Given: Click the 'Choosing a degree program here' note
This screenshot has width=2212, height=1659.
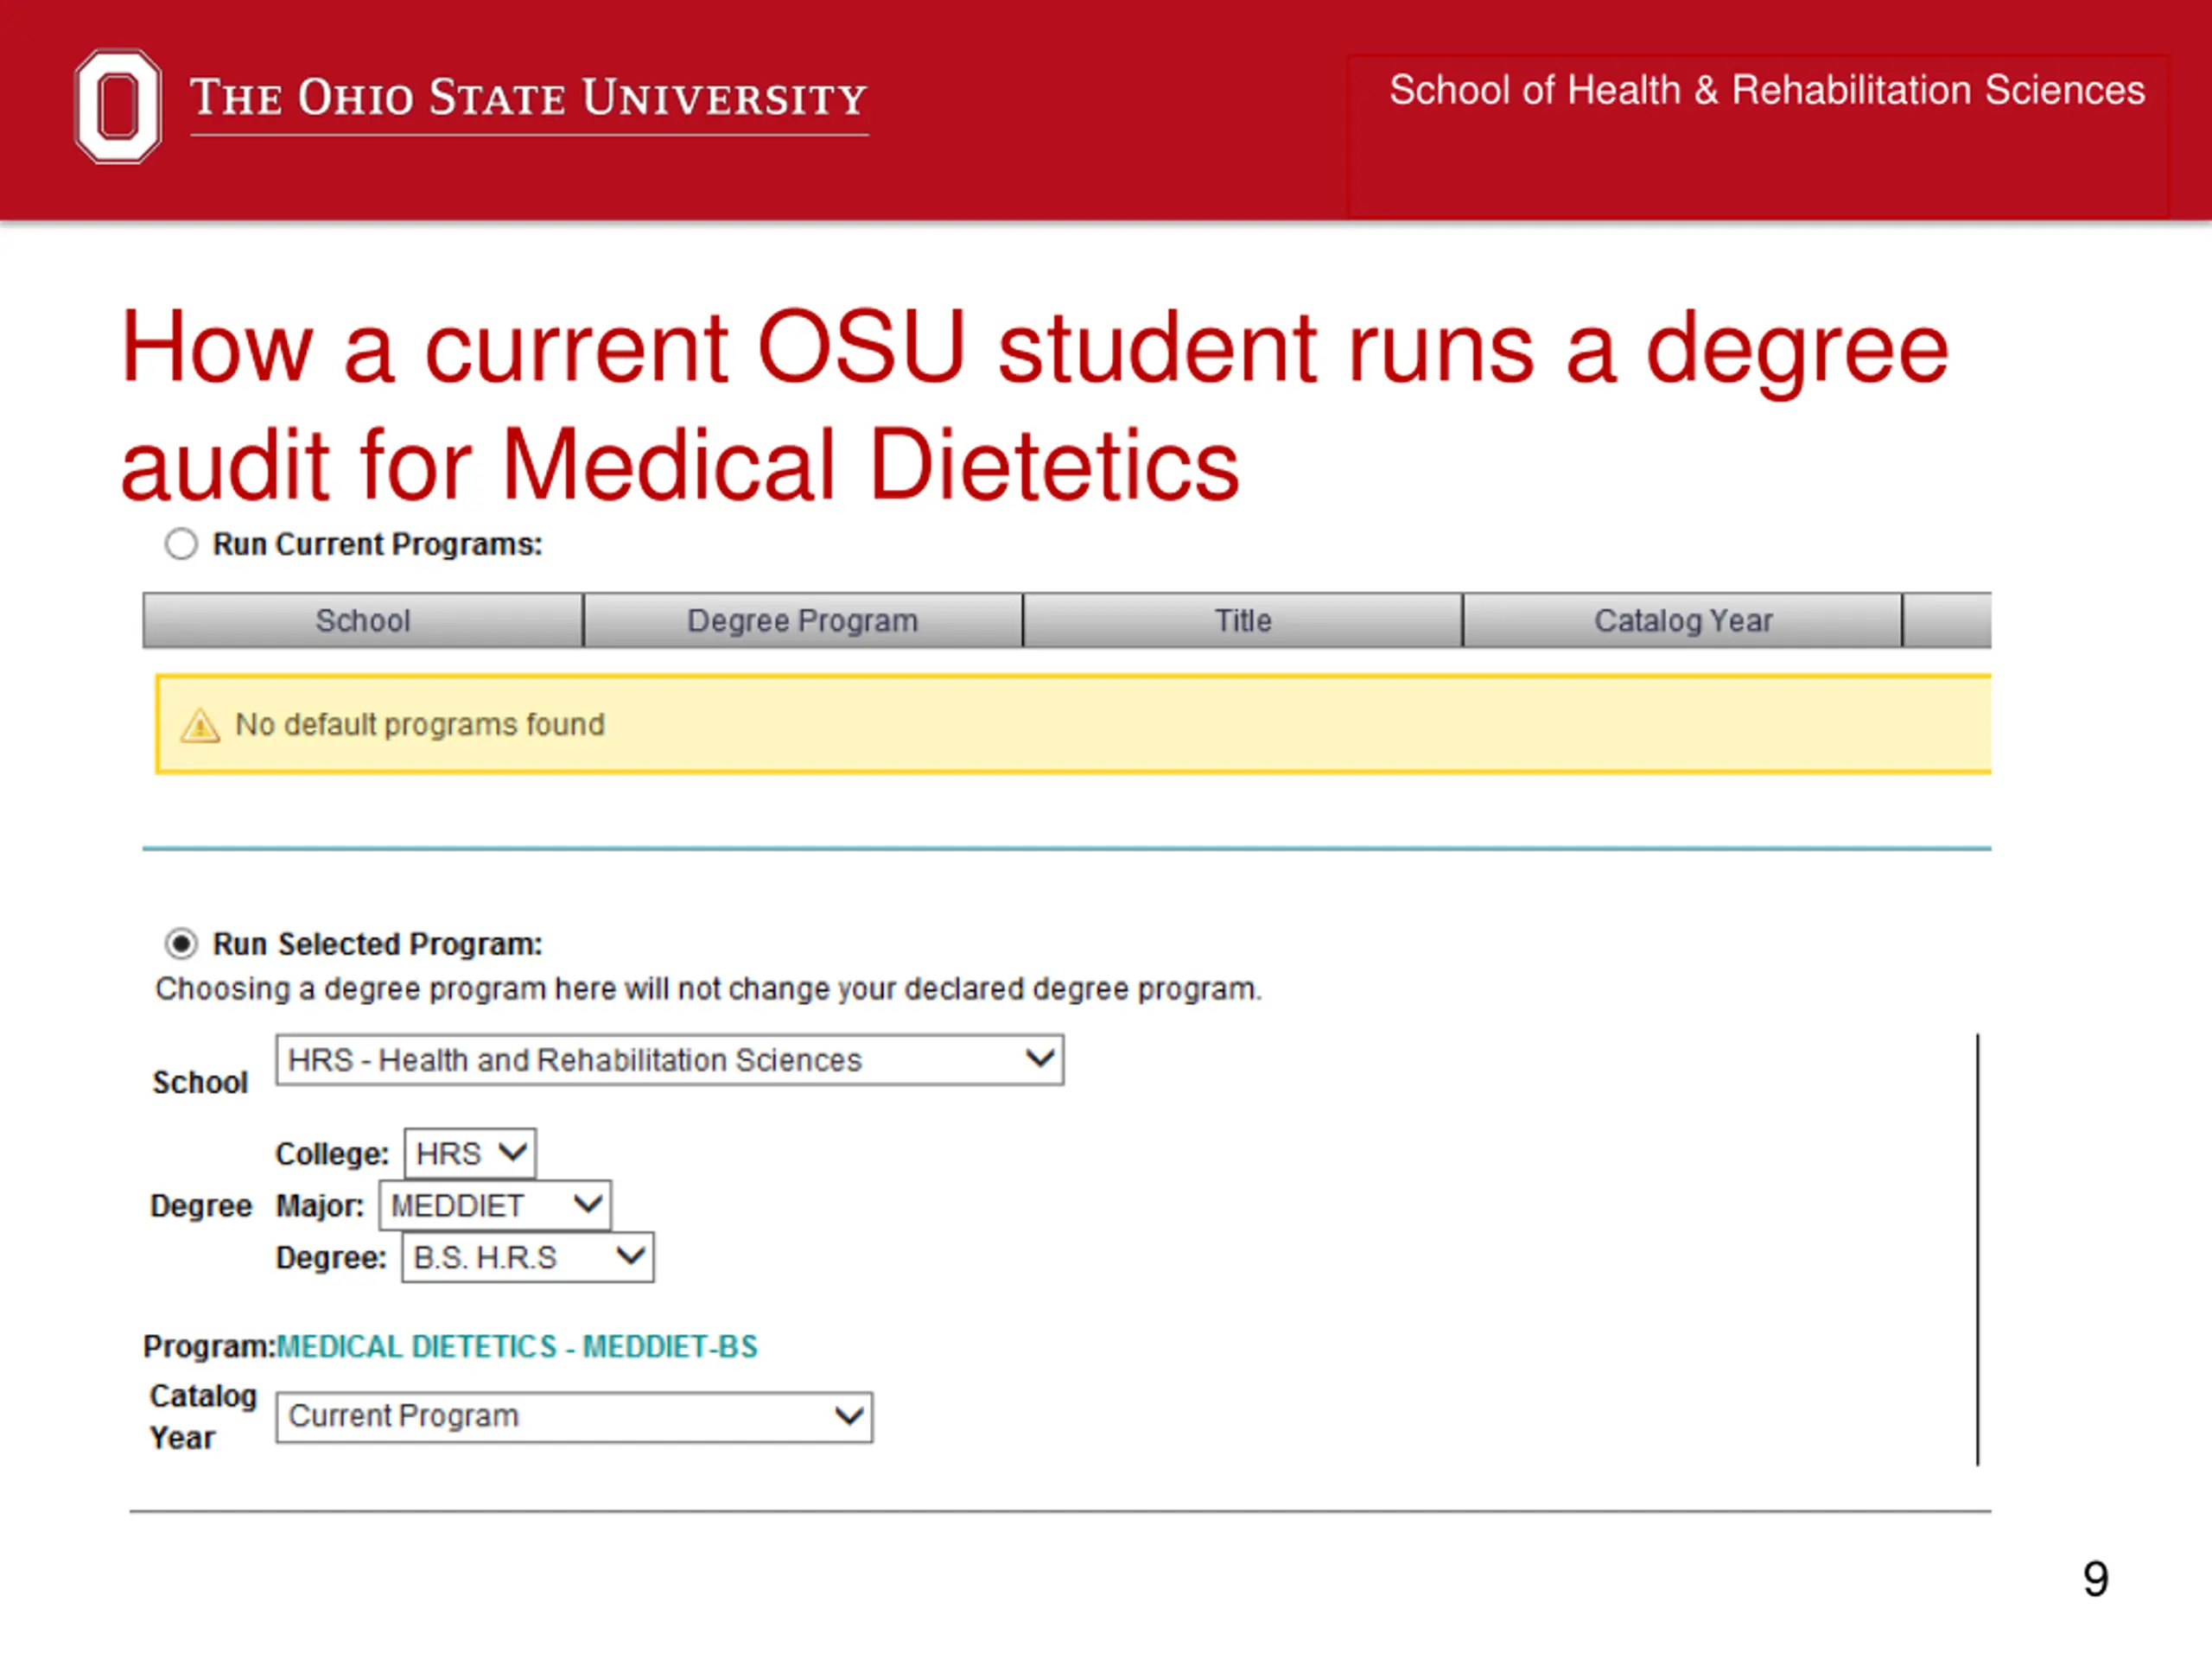Looking at the screenshot, I should point(709,989).
